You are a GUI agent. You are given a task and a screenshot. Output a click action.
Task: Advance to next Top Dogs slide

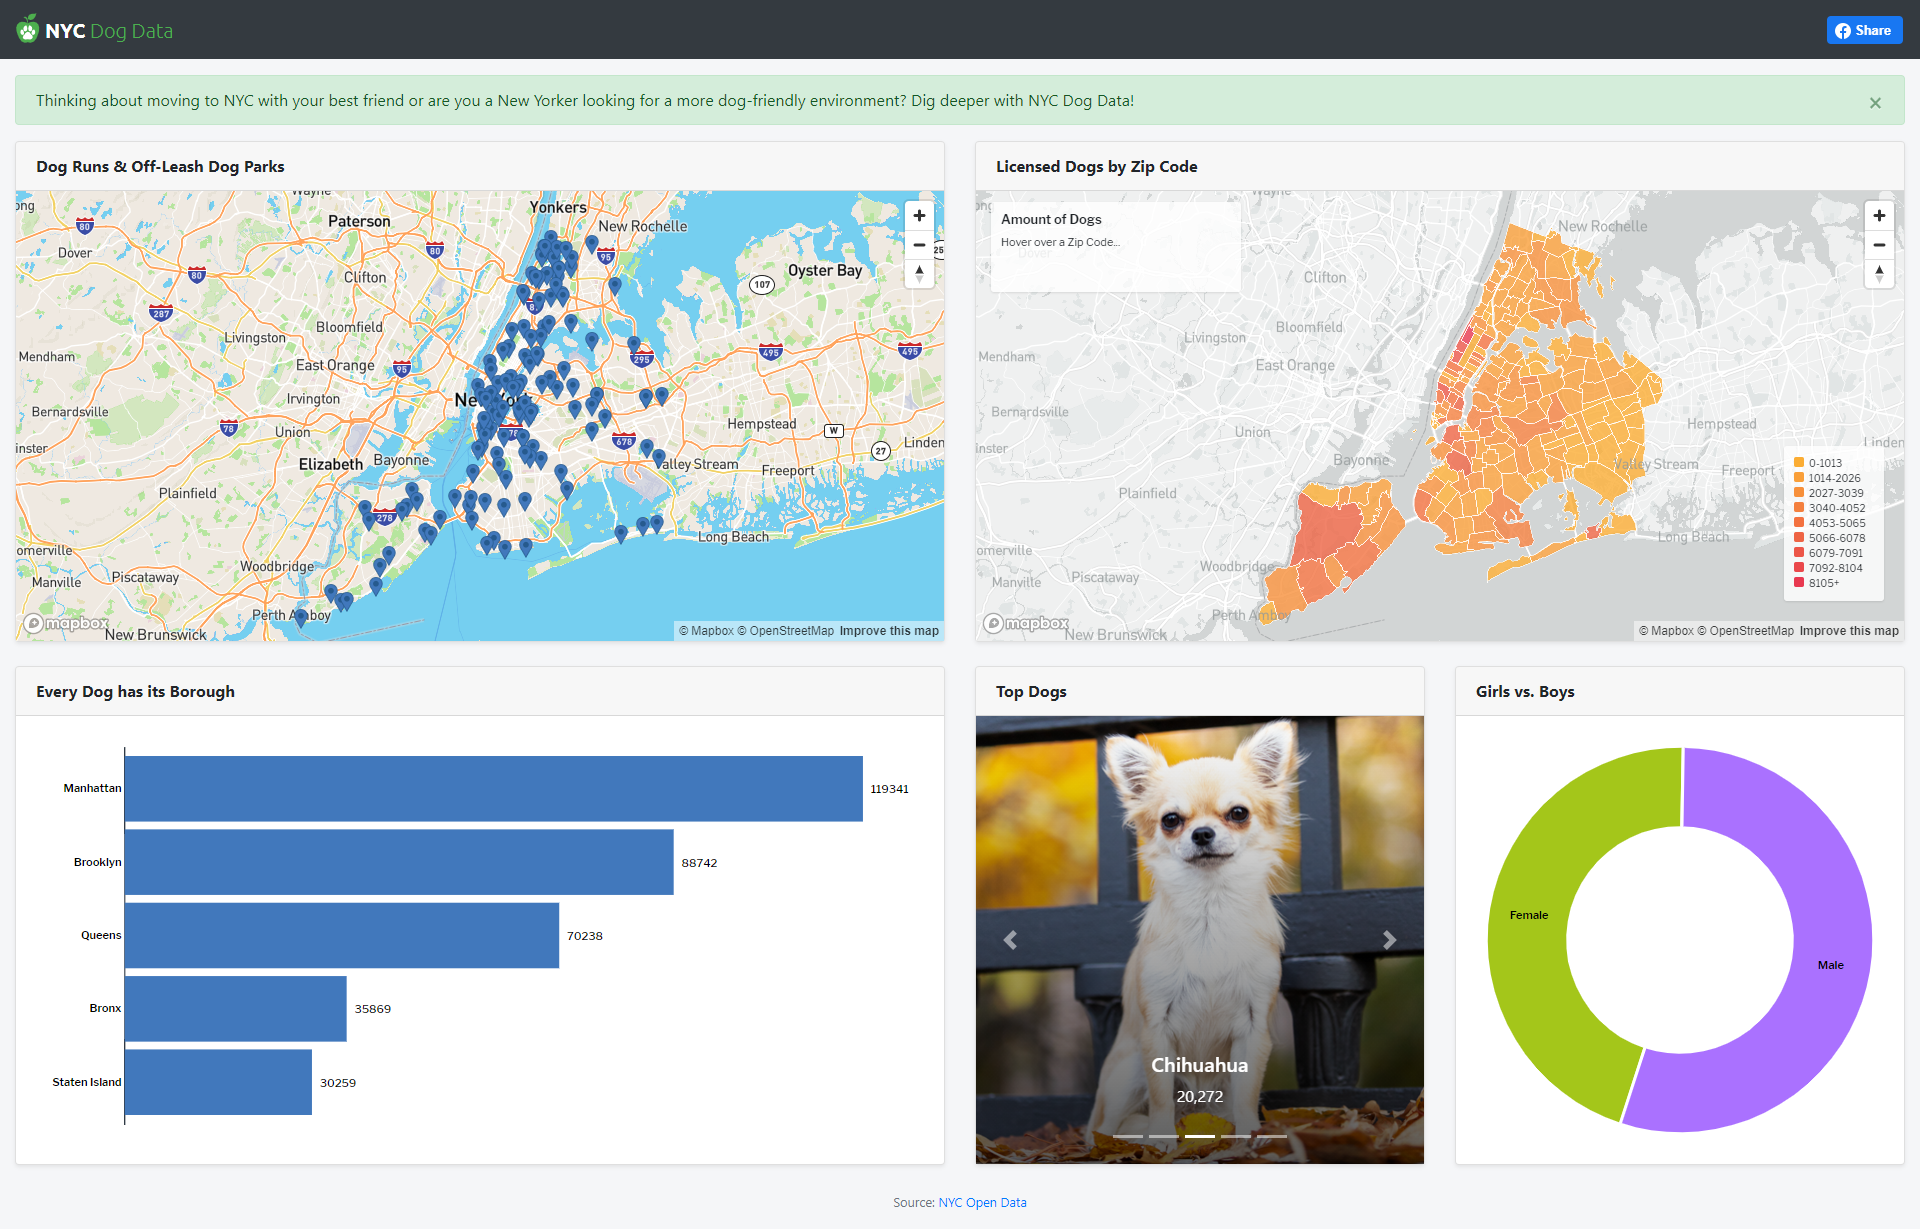click(x=1389, y=940)
